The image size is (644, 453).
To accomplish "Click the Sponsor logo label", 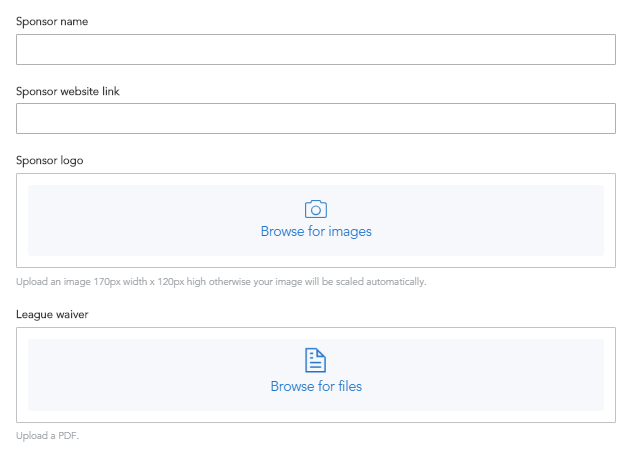I will 50,160.
